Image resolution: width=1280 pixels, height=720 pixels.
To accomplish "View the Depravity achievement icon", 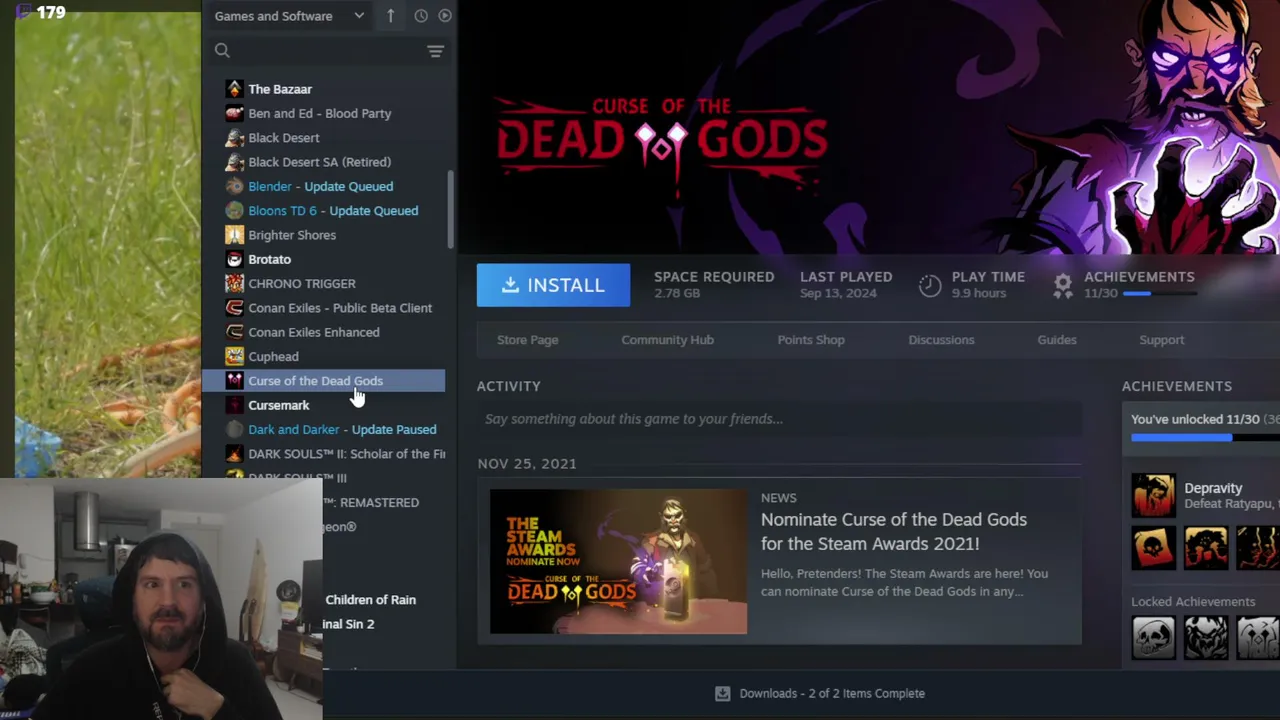I will point(1153,496).
